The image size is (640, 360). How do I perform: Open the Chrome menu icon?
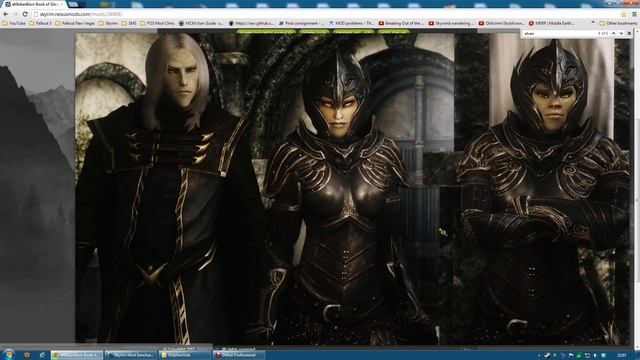coord(634,14)
